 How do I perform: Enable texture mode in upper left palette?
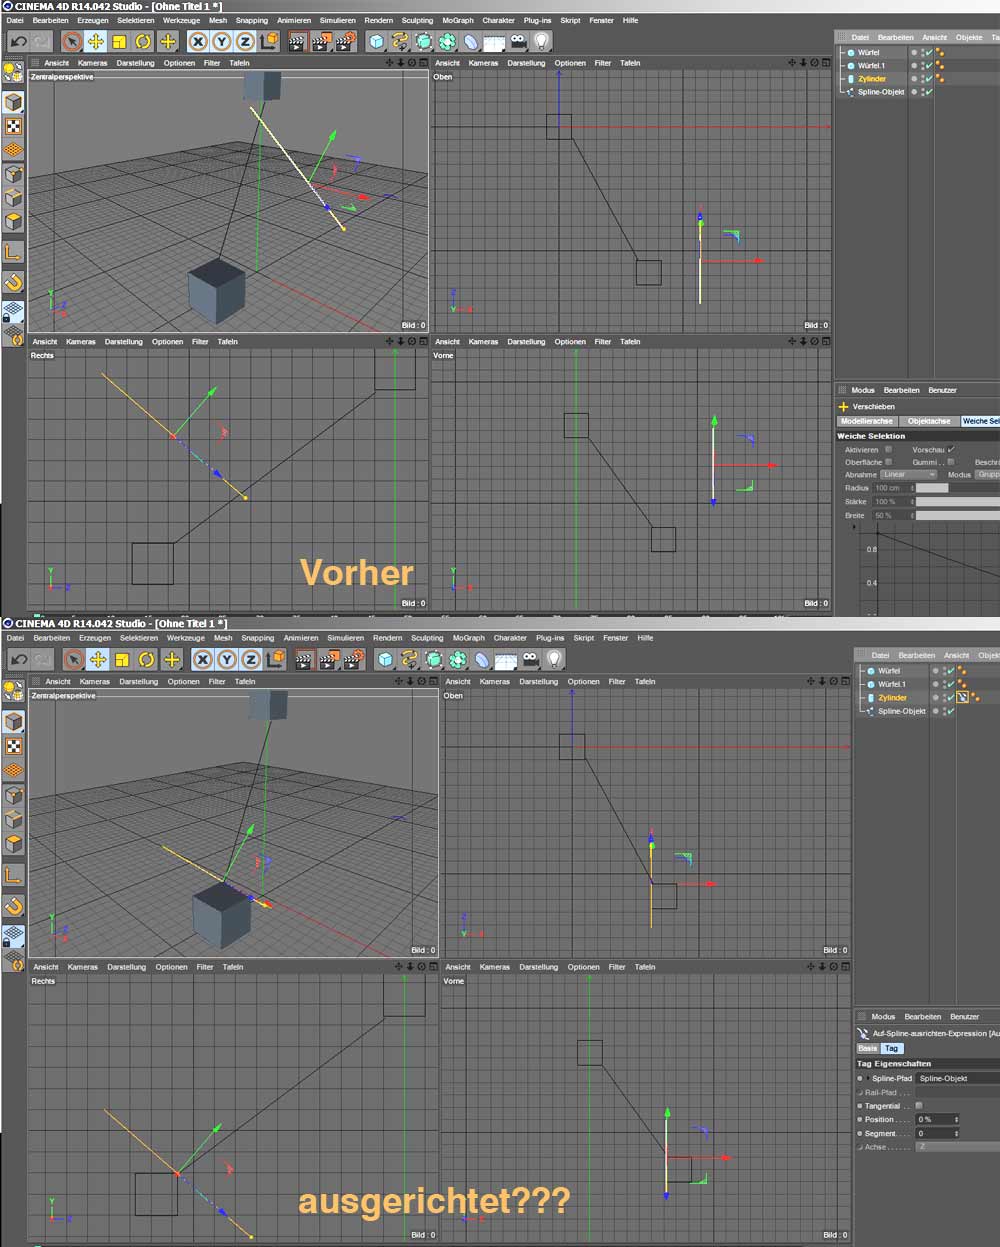coord(13,127)
